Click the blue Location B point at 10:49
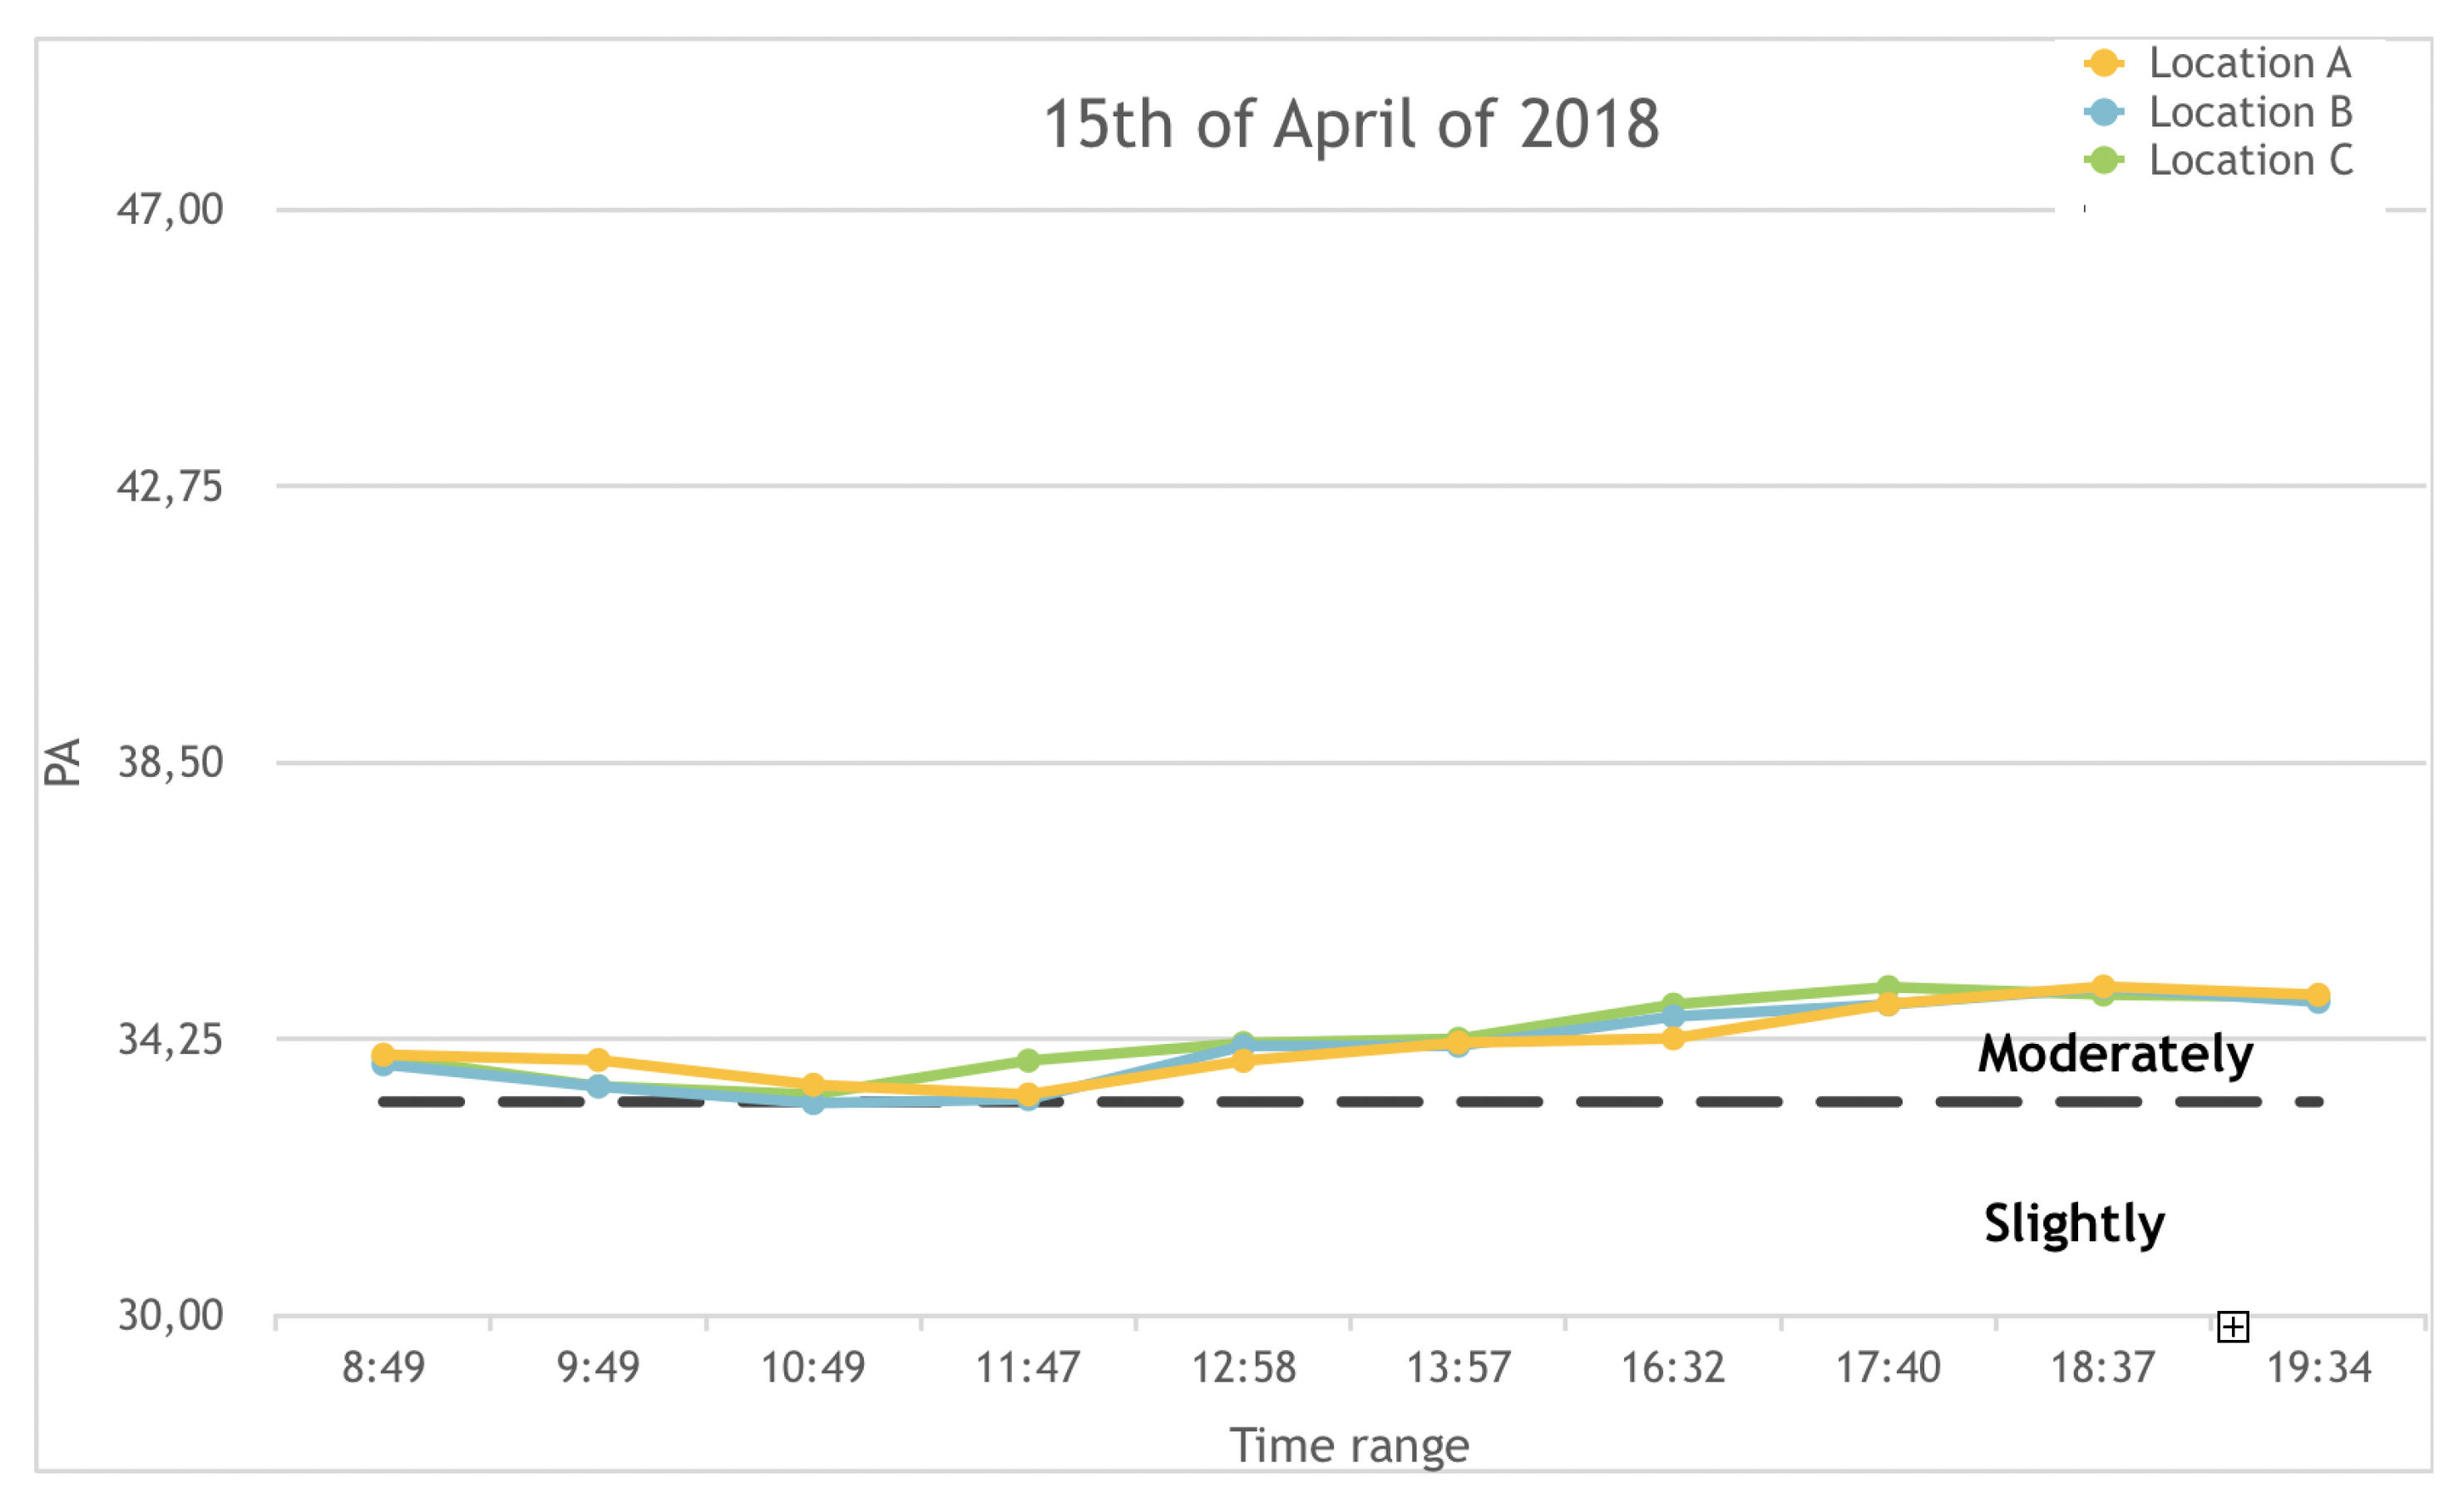The width and height of the screenshot is (2464, 1503). [x=813, y=1103]
